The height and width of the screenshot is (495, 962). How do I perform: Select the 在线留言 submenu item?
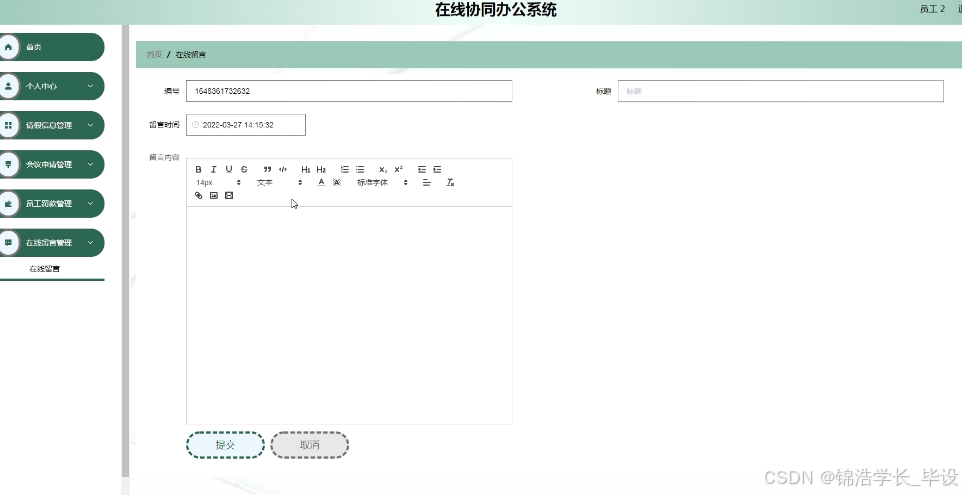coord(45,269)
